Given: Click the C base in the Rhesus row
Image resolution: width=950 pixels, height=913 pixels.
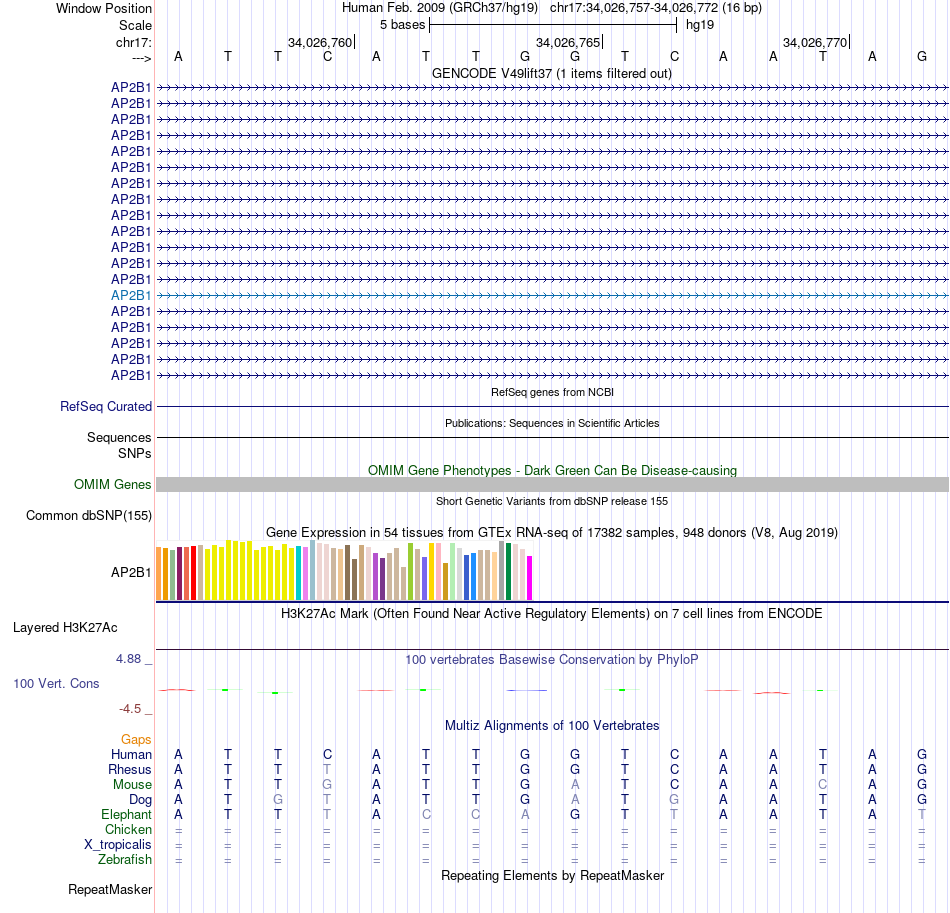Looking at the screenshot, I should pos(674,769).
